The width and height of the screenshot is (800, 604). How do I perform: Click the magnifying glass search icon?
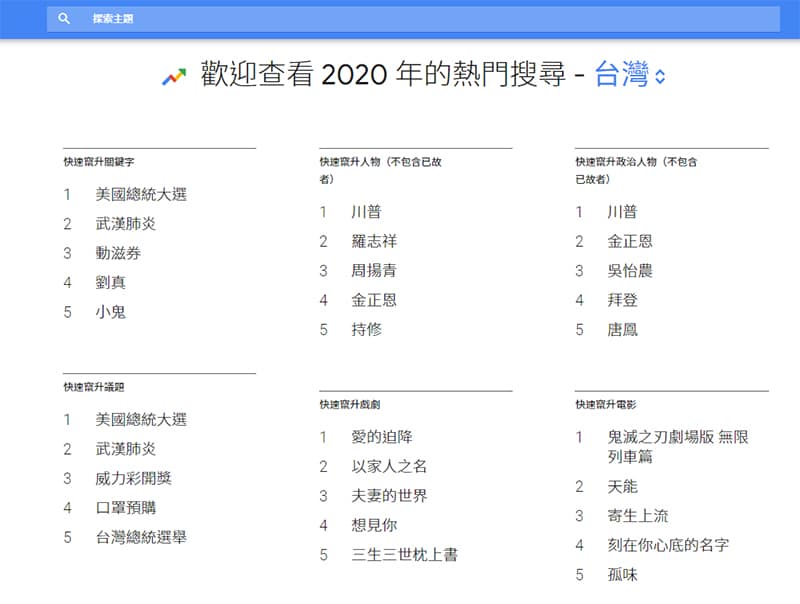click(64, 18)
